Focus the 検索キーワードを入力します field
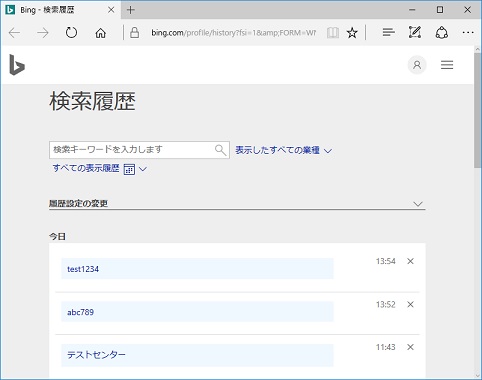 tap(139, 150)
